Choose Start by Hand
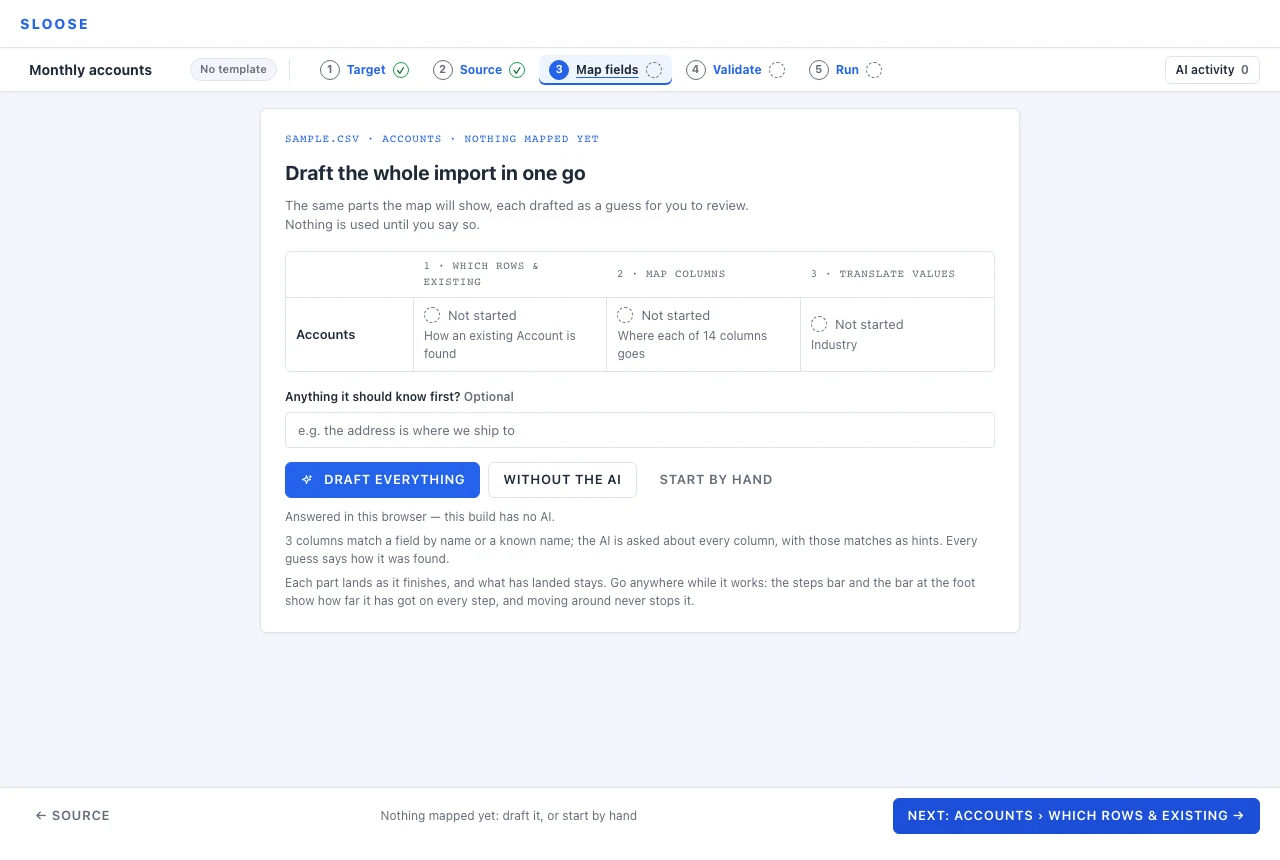Image resolution: width=1280 pixels, height=860 pixels. click(x=716, y=480)
